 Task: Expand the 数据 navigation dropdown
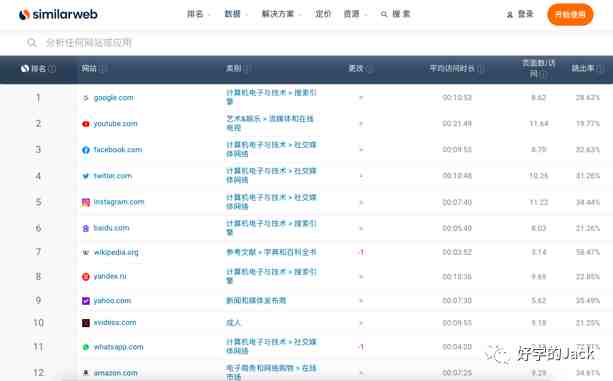[236, 14]
